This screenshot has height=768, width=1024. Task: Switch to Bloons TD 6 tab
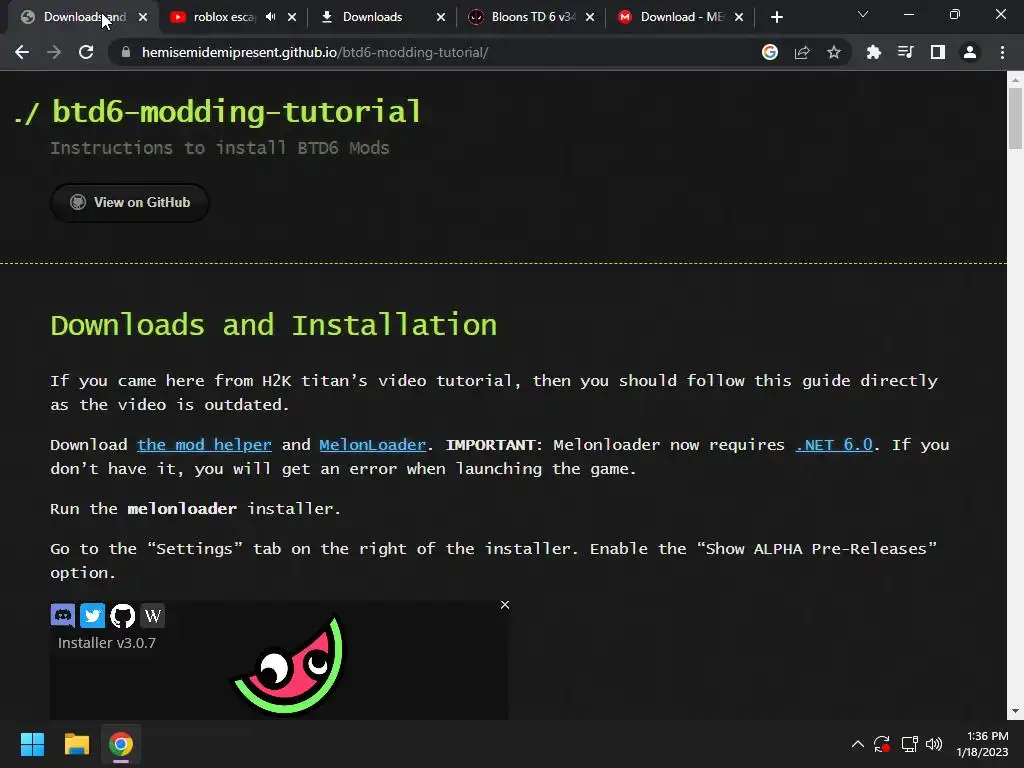pos(534,17)
